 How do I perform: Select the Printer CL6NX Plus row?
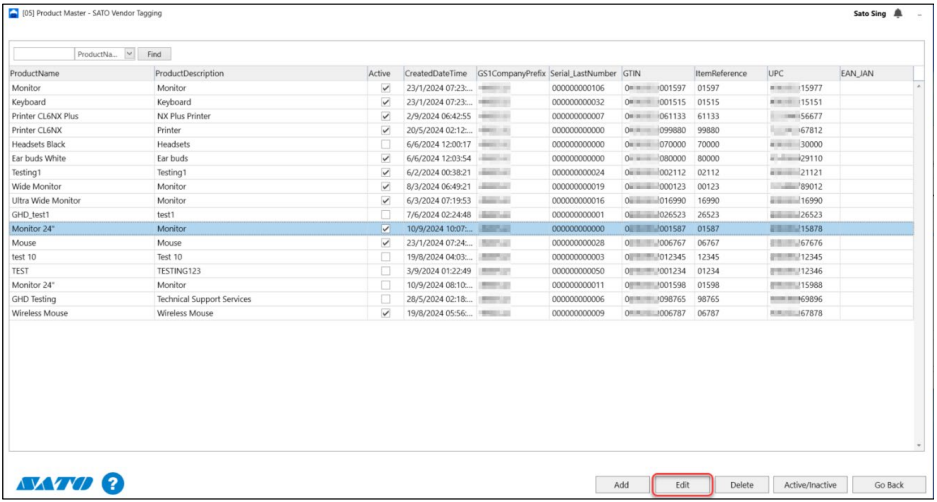pyautogui.click(x=80, y=116)
